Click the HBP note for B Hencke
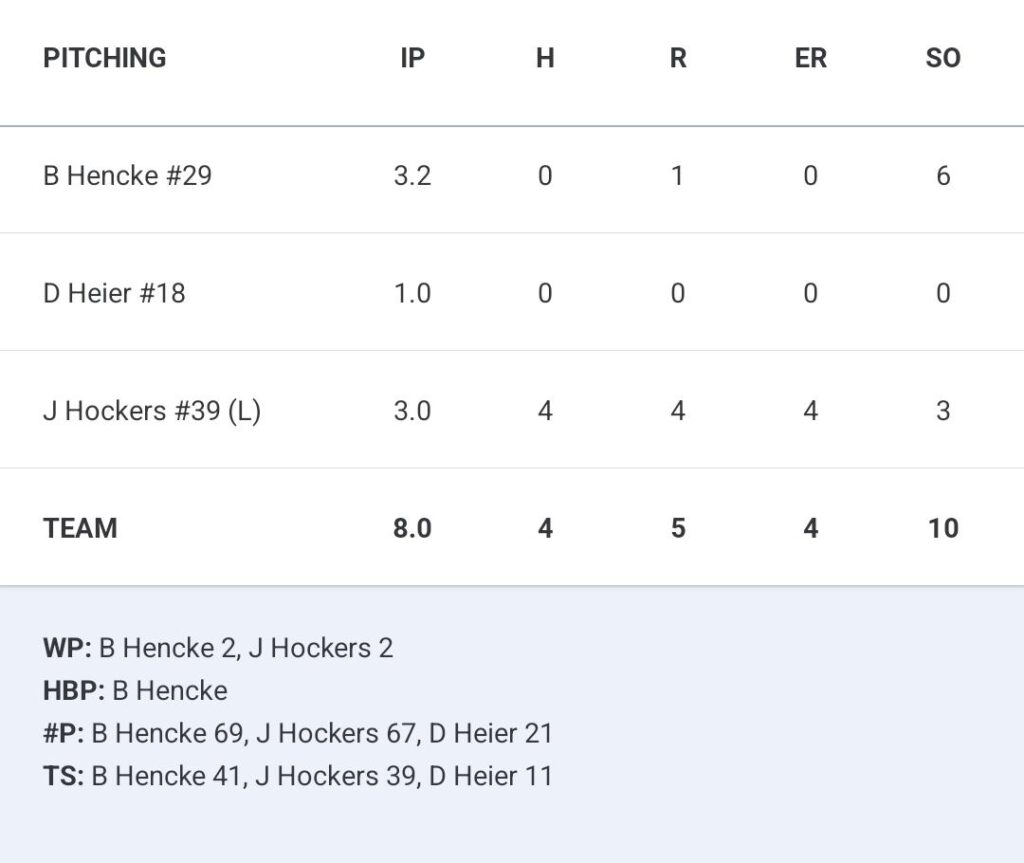 [x=135, y=691]
